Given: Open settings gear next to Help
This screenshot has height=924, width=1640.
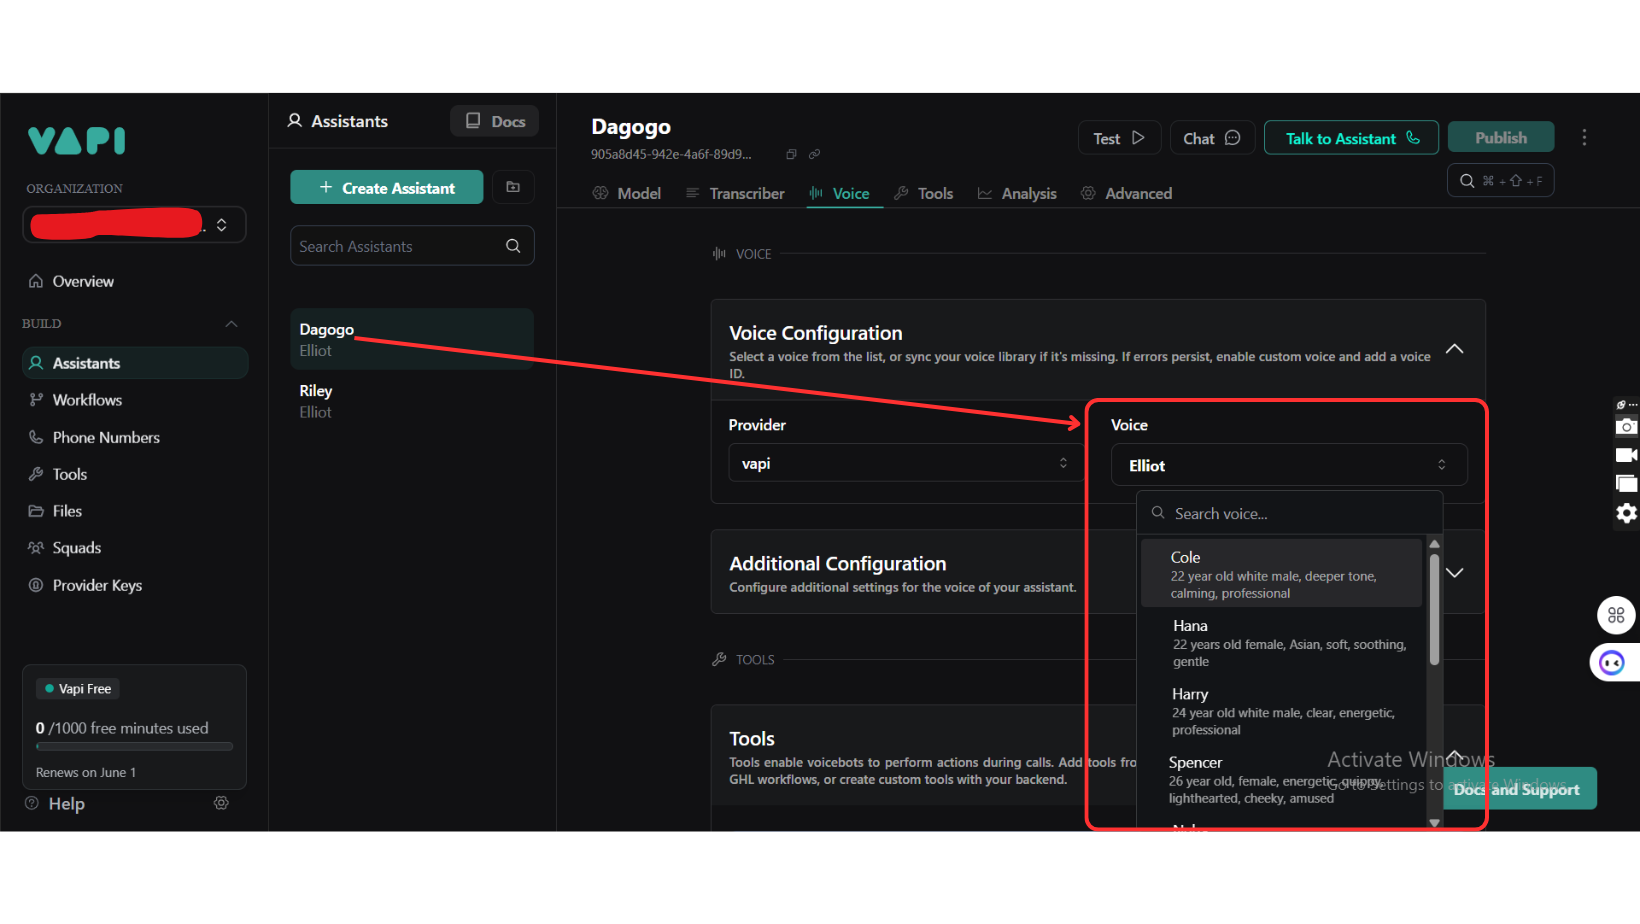Looking at the screenshot, I should pyautogui.click(x=221, y=803).
